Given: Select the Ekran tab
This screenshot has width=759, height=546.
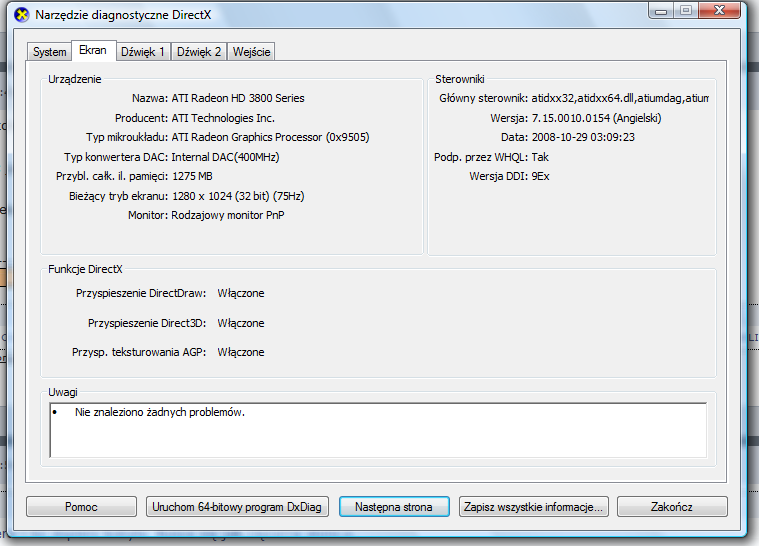Looking at the screenshot, I should (93, 51).
